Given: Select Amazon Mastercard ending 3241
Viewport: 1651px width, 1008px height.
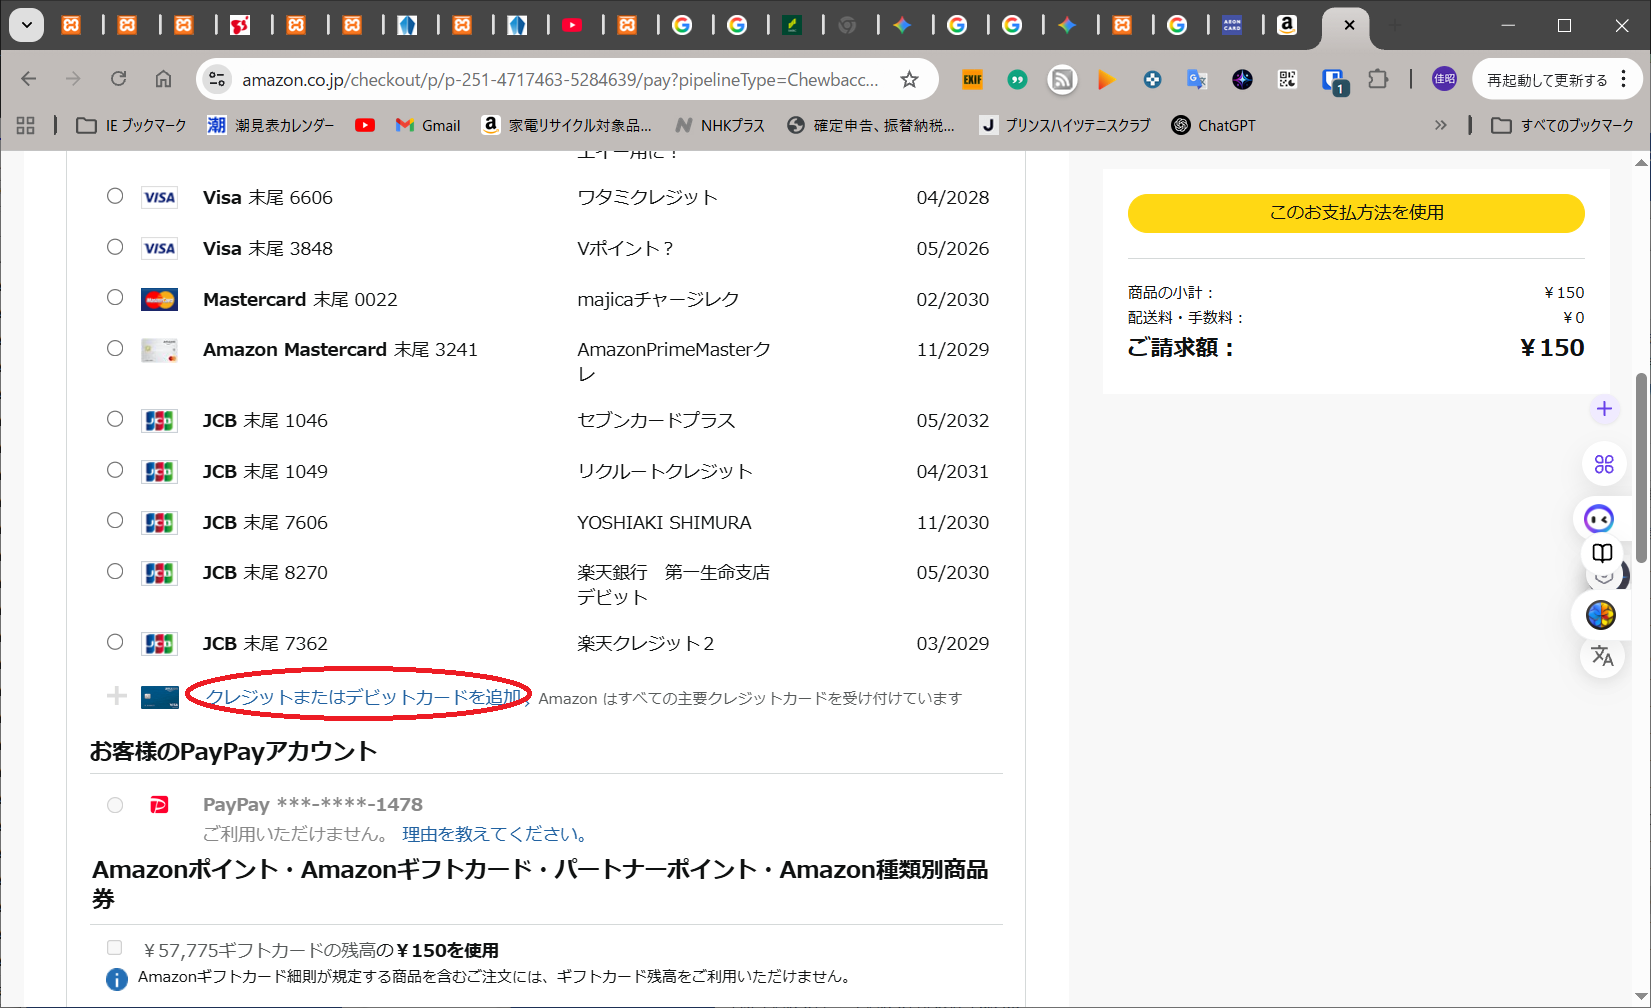Looking at the screenshot, I should click(x=115, y=349).
